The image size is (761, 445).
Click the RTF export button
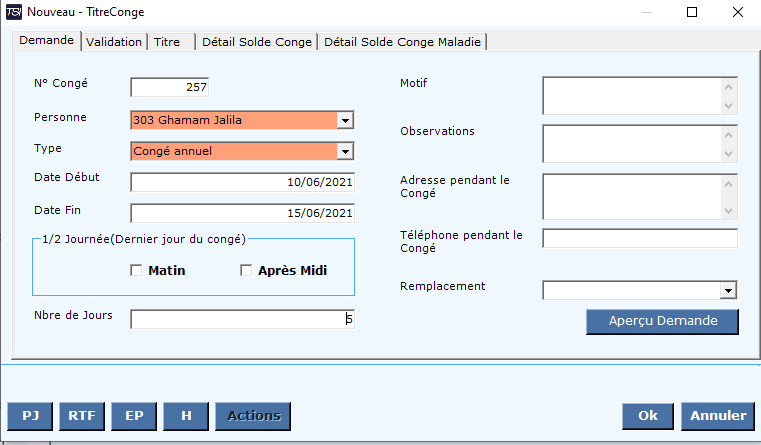pyautogui.click(x=82, y=416)
